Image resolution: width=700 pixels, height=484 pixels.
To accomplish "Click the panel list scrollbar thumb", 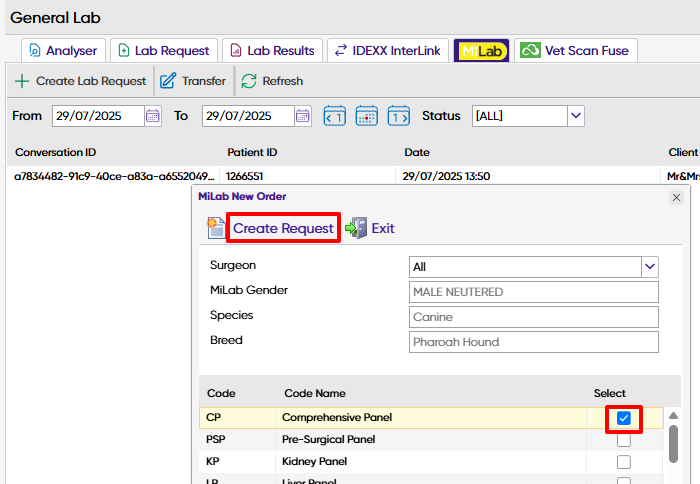I will click(x=674, y=444).
